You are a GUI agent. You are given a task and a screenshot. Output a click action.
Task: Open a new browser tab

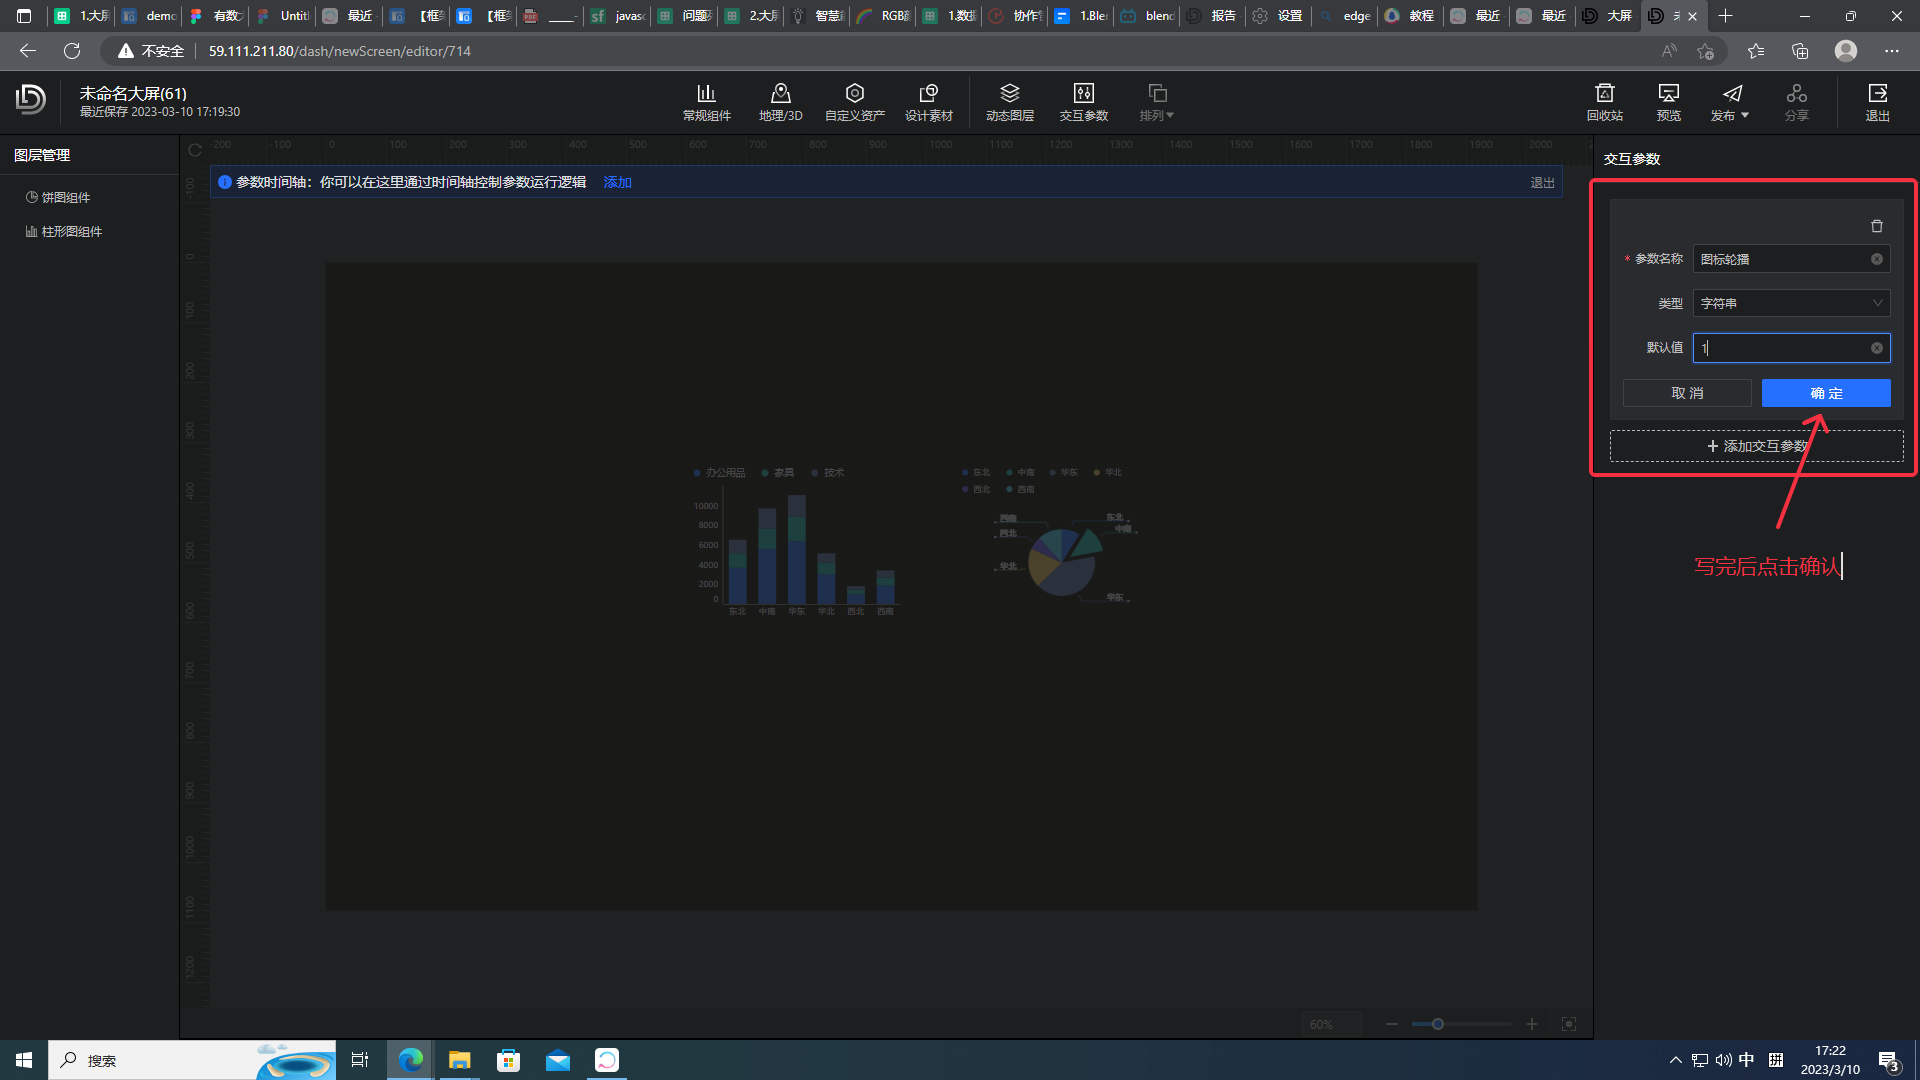pyautogui.click(x=1725, y=16)
